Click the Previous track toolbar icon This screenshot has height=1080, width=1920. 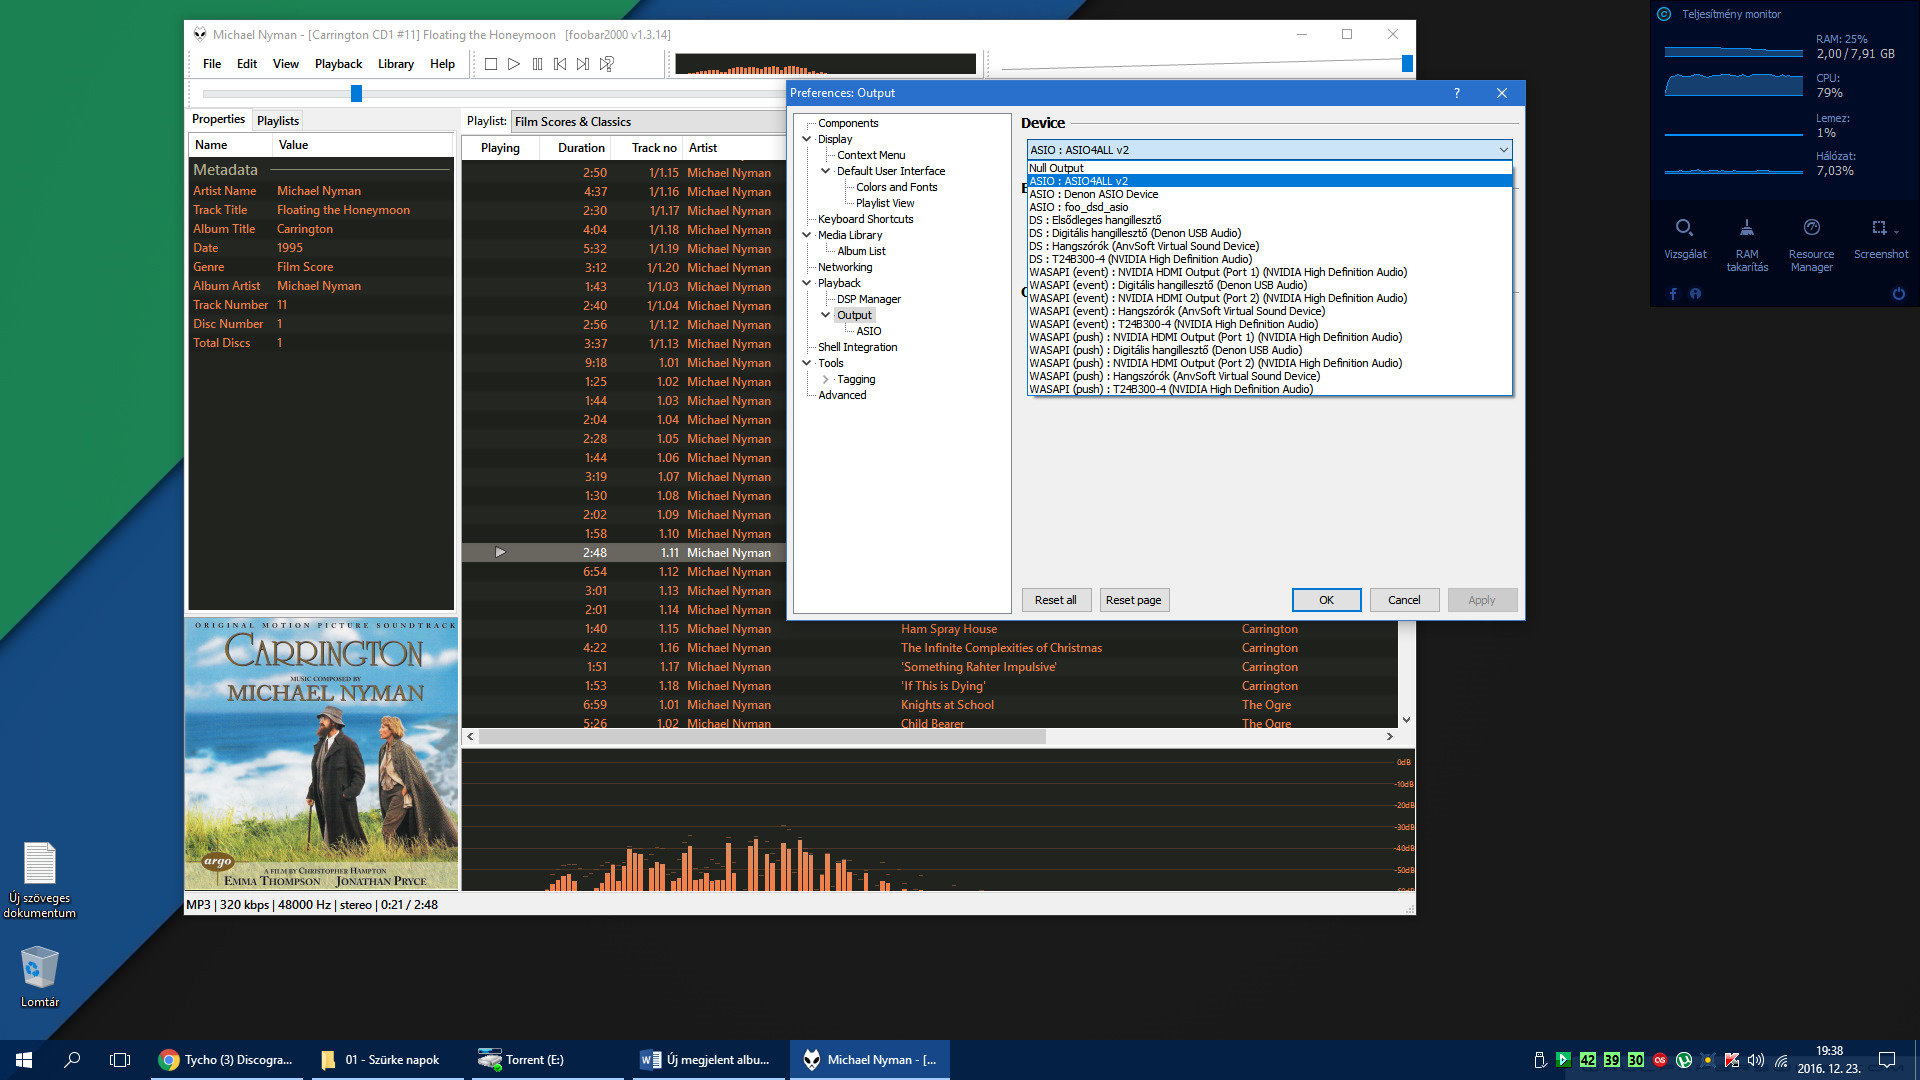pos(560,64)
